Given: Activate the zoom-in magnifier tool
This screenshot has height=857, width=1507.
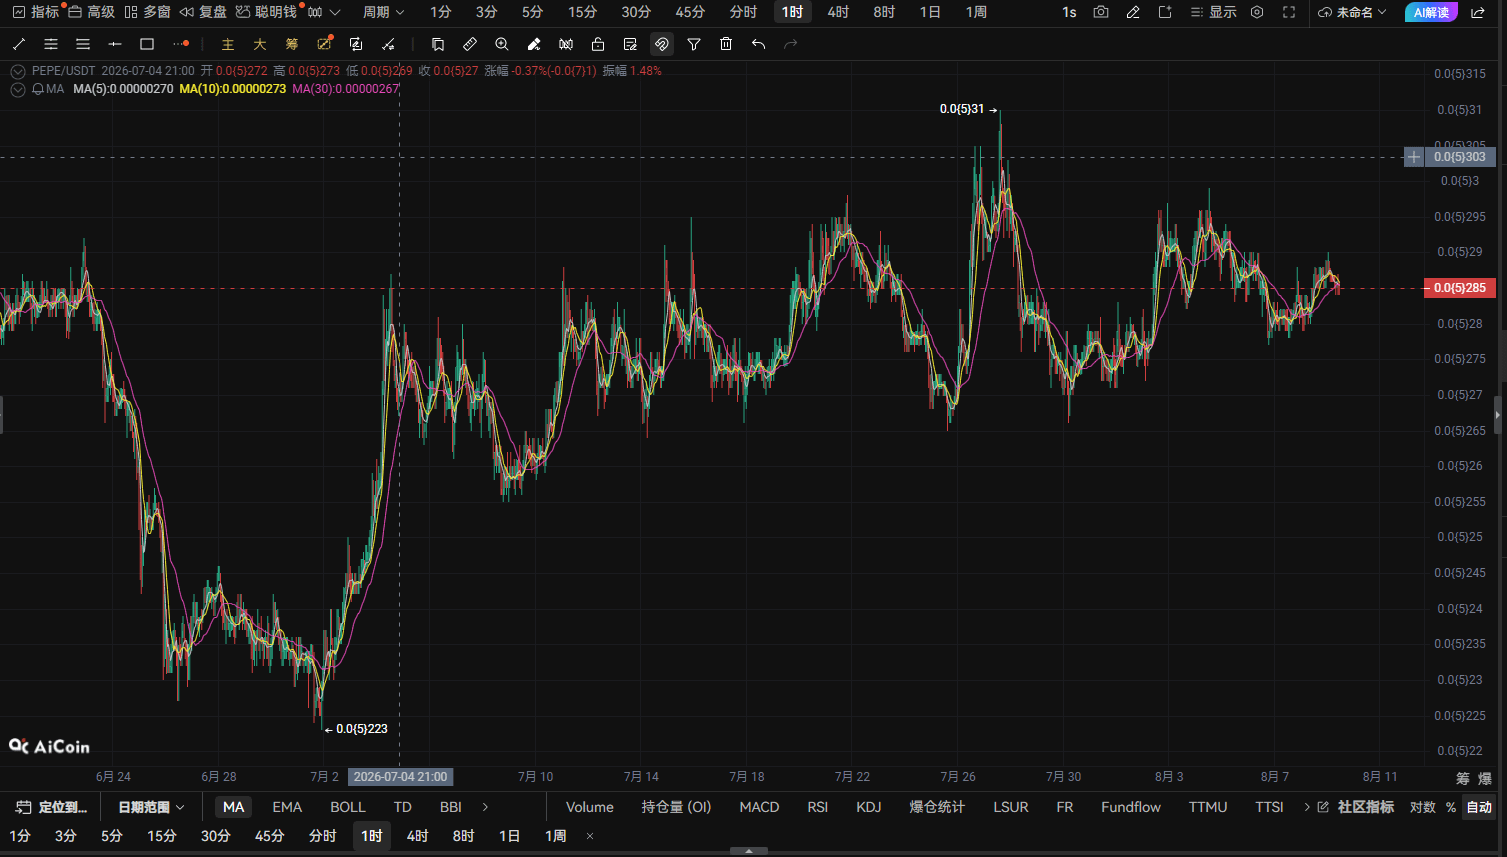Looking at the screenshot, I should coord(502,44).
